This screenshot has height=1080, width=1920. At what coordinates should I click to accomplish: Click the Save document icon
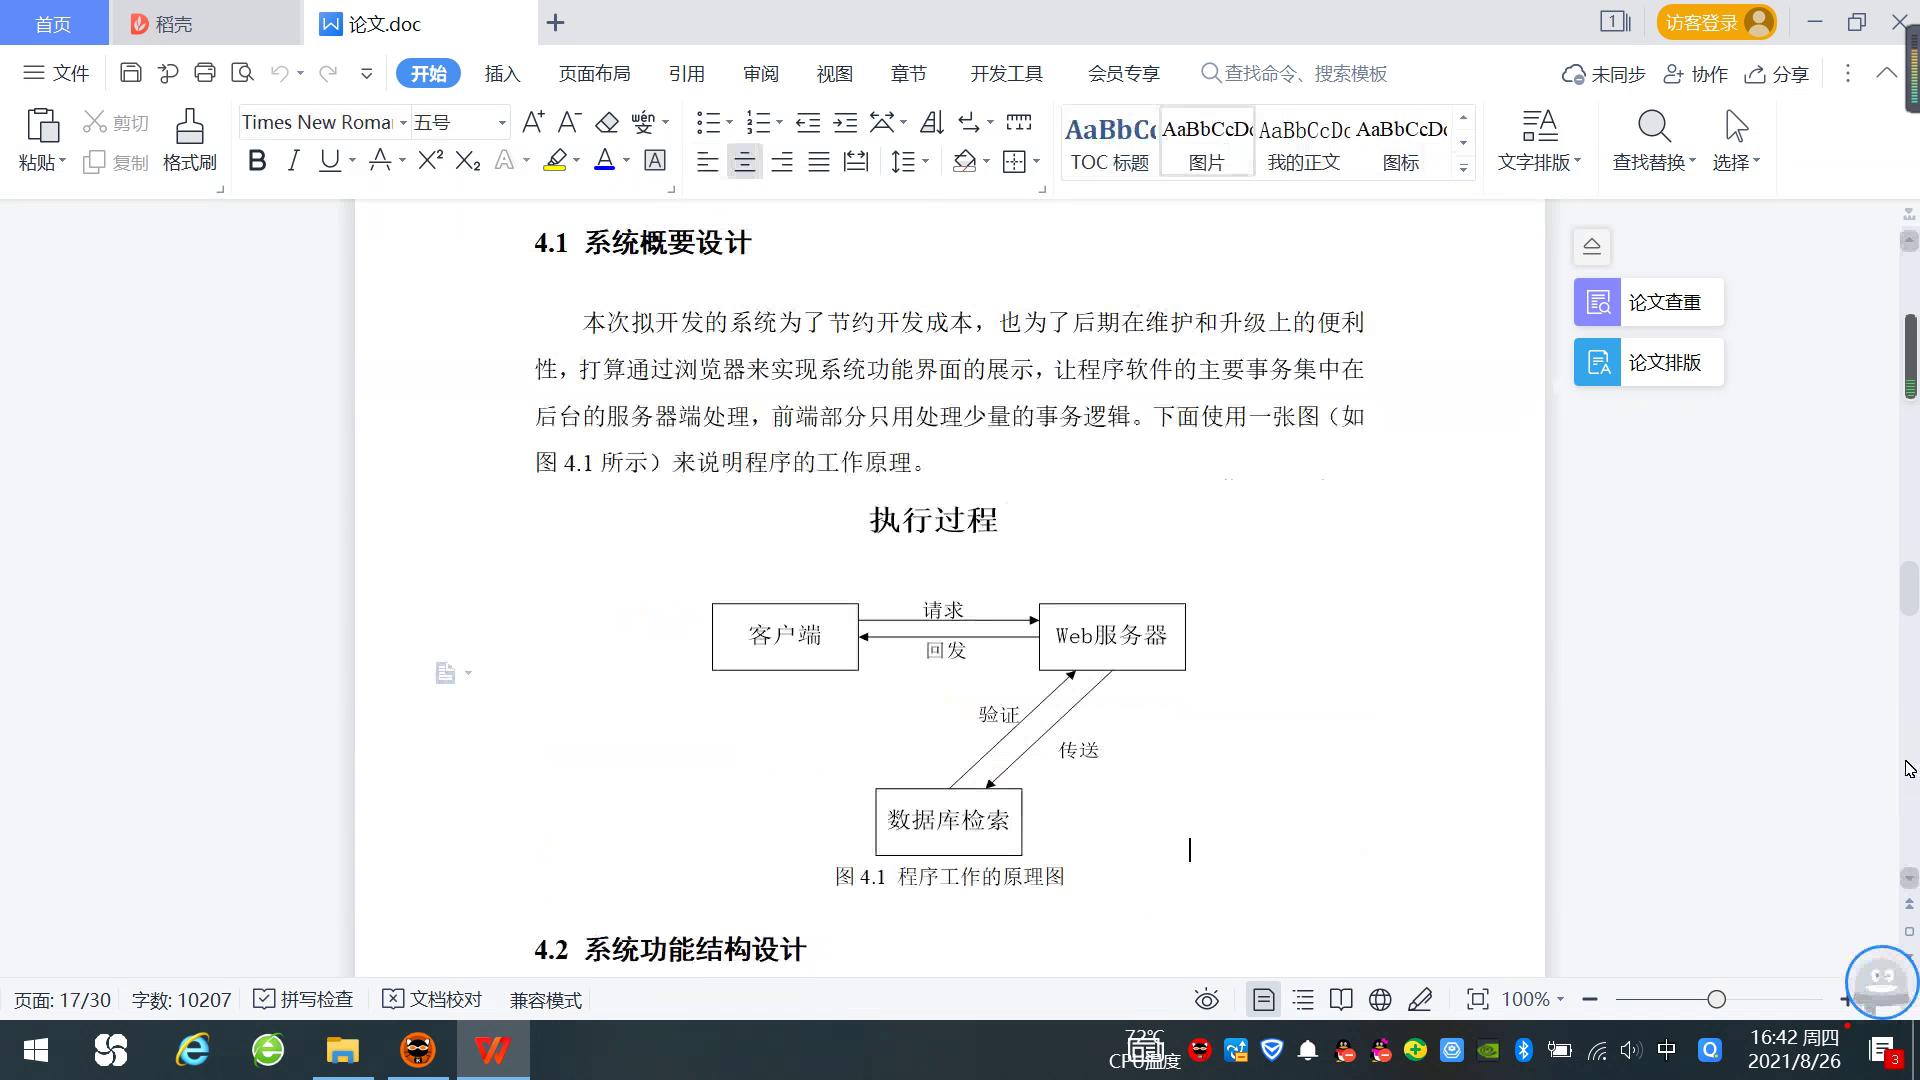point(130,72)
